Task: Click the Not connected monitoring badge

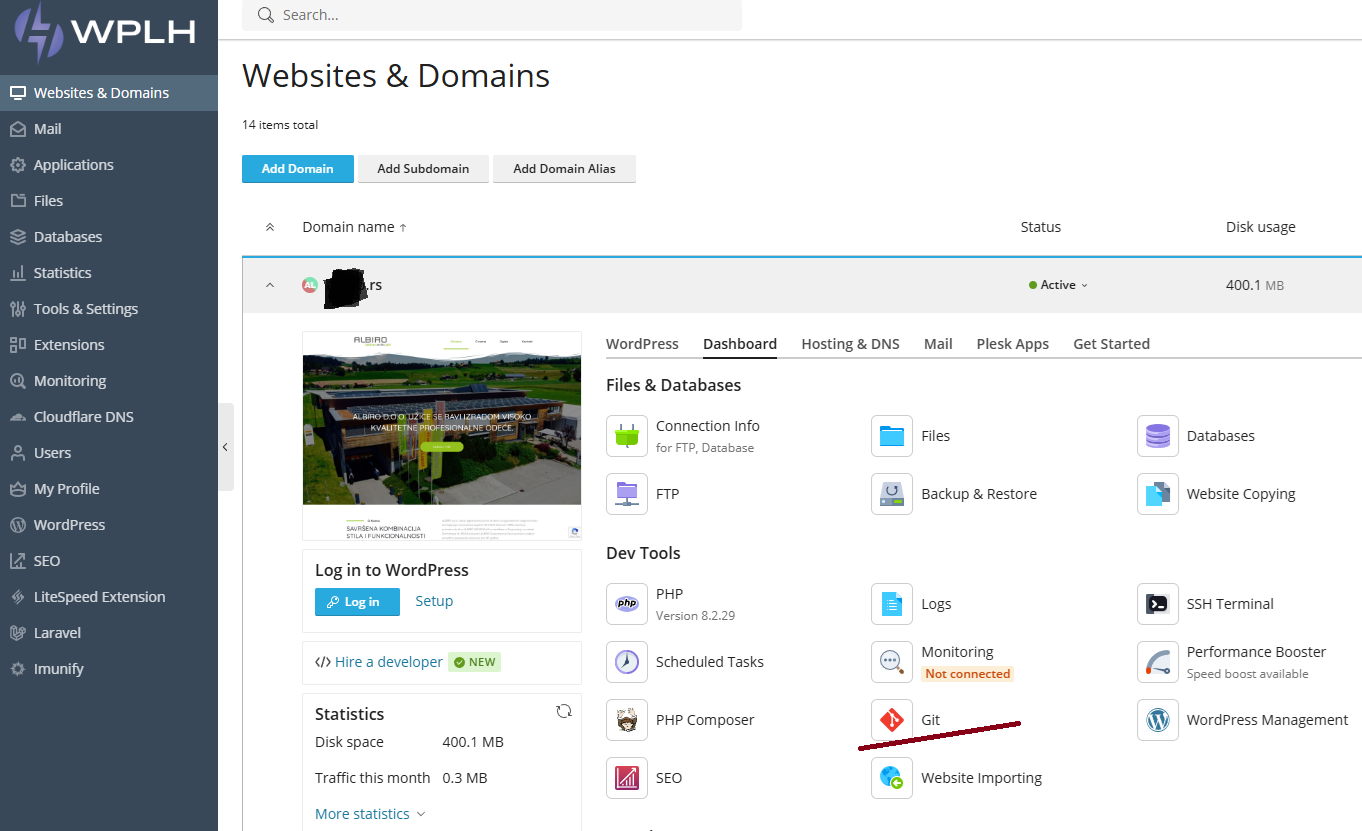Action: tap(967, 674)
